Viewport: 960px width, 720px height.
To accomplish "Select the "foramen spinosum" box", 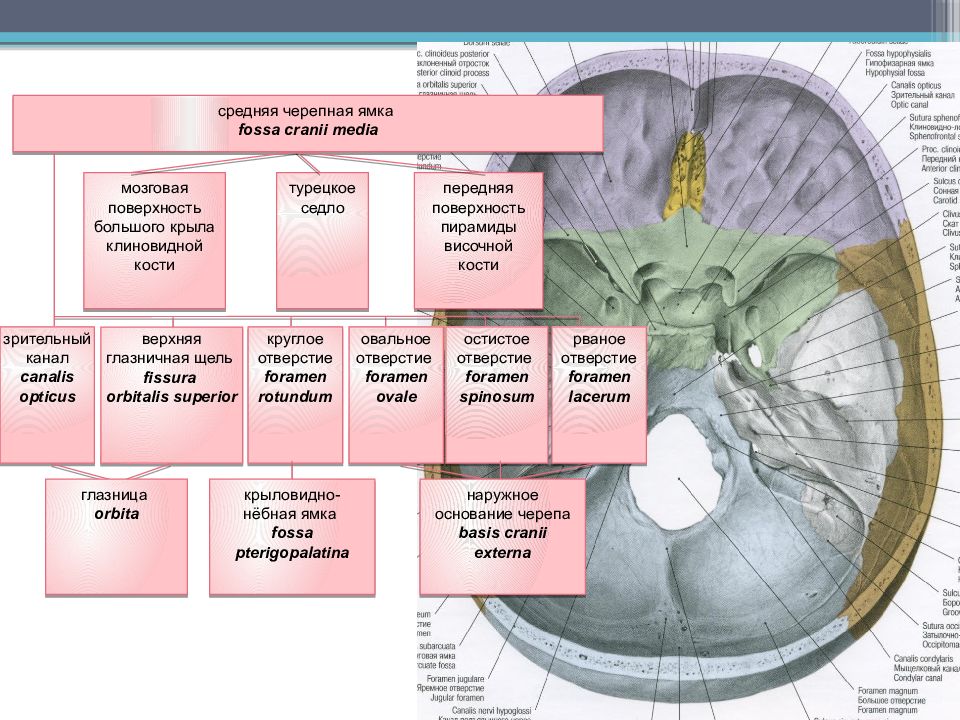I will pos(496,395).
